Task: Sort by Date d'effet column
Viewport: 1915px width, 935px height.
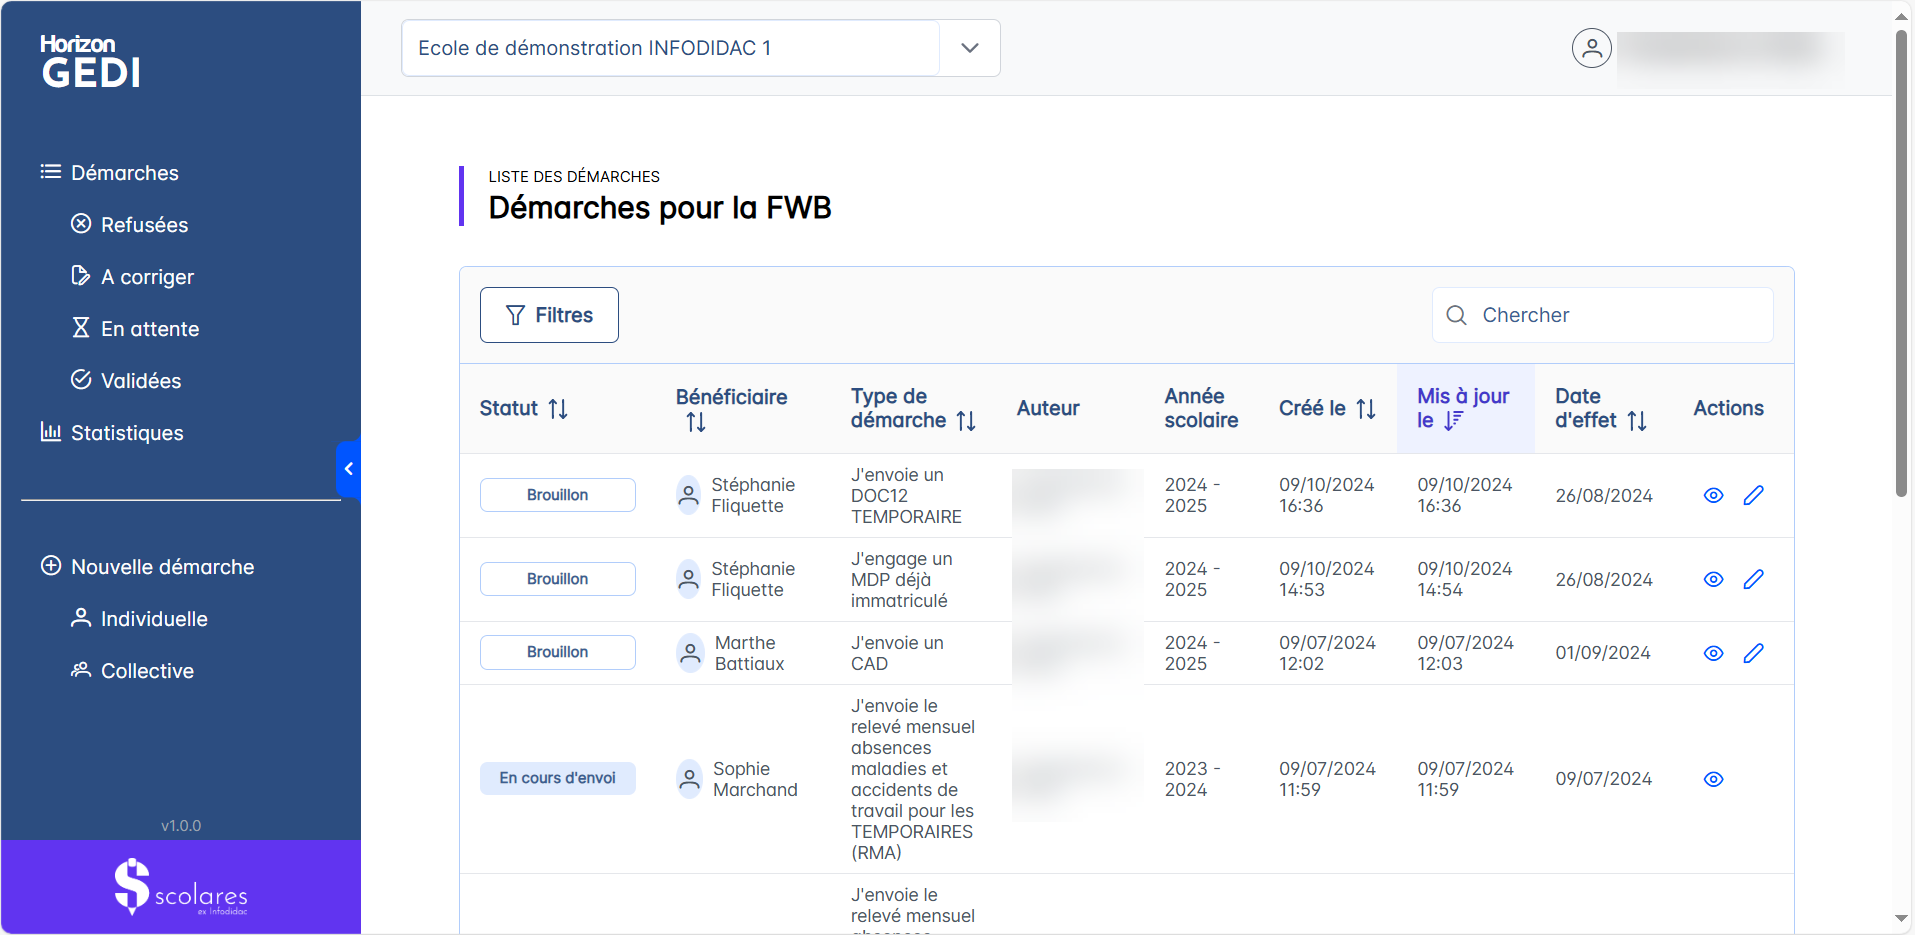Action: 1636,421
